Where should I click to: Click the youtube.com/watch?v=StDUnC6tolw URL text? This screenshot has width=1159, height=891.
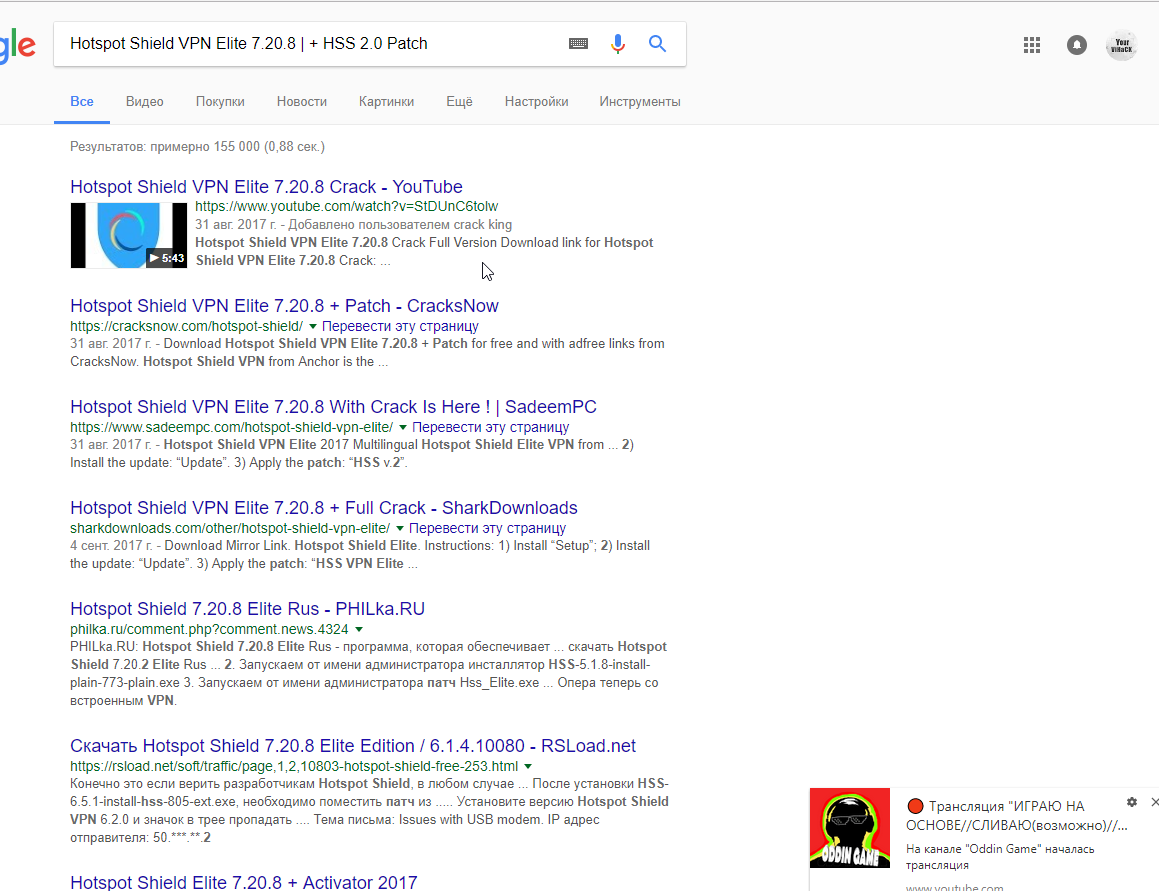pos(347,206)
